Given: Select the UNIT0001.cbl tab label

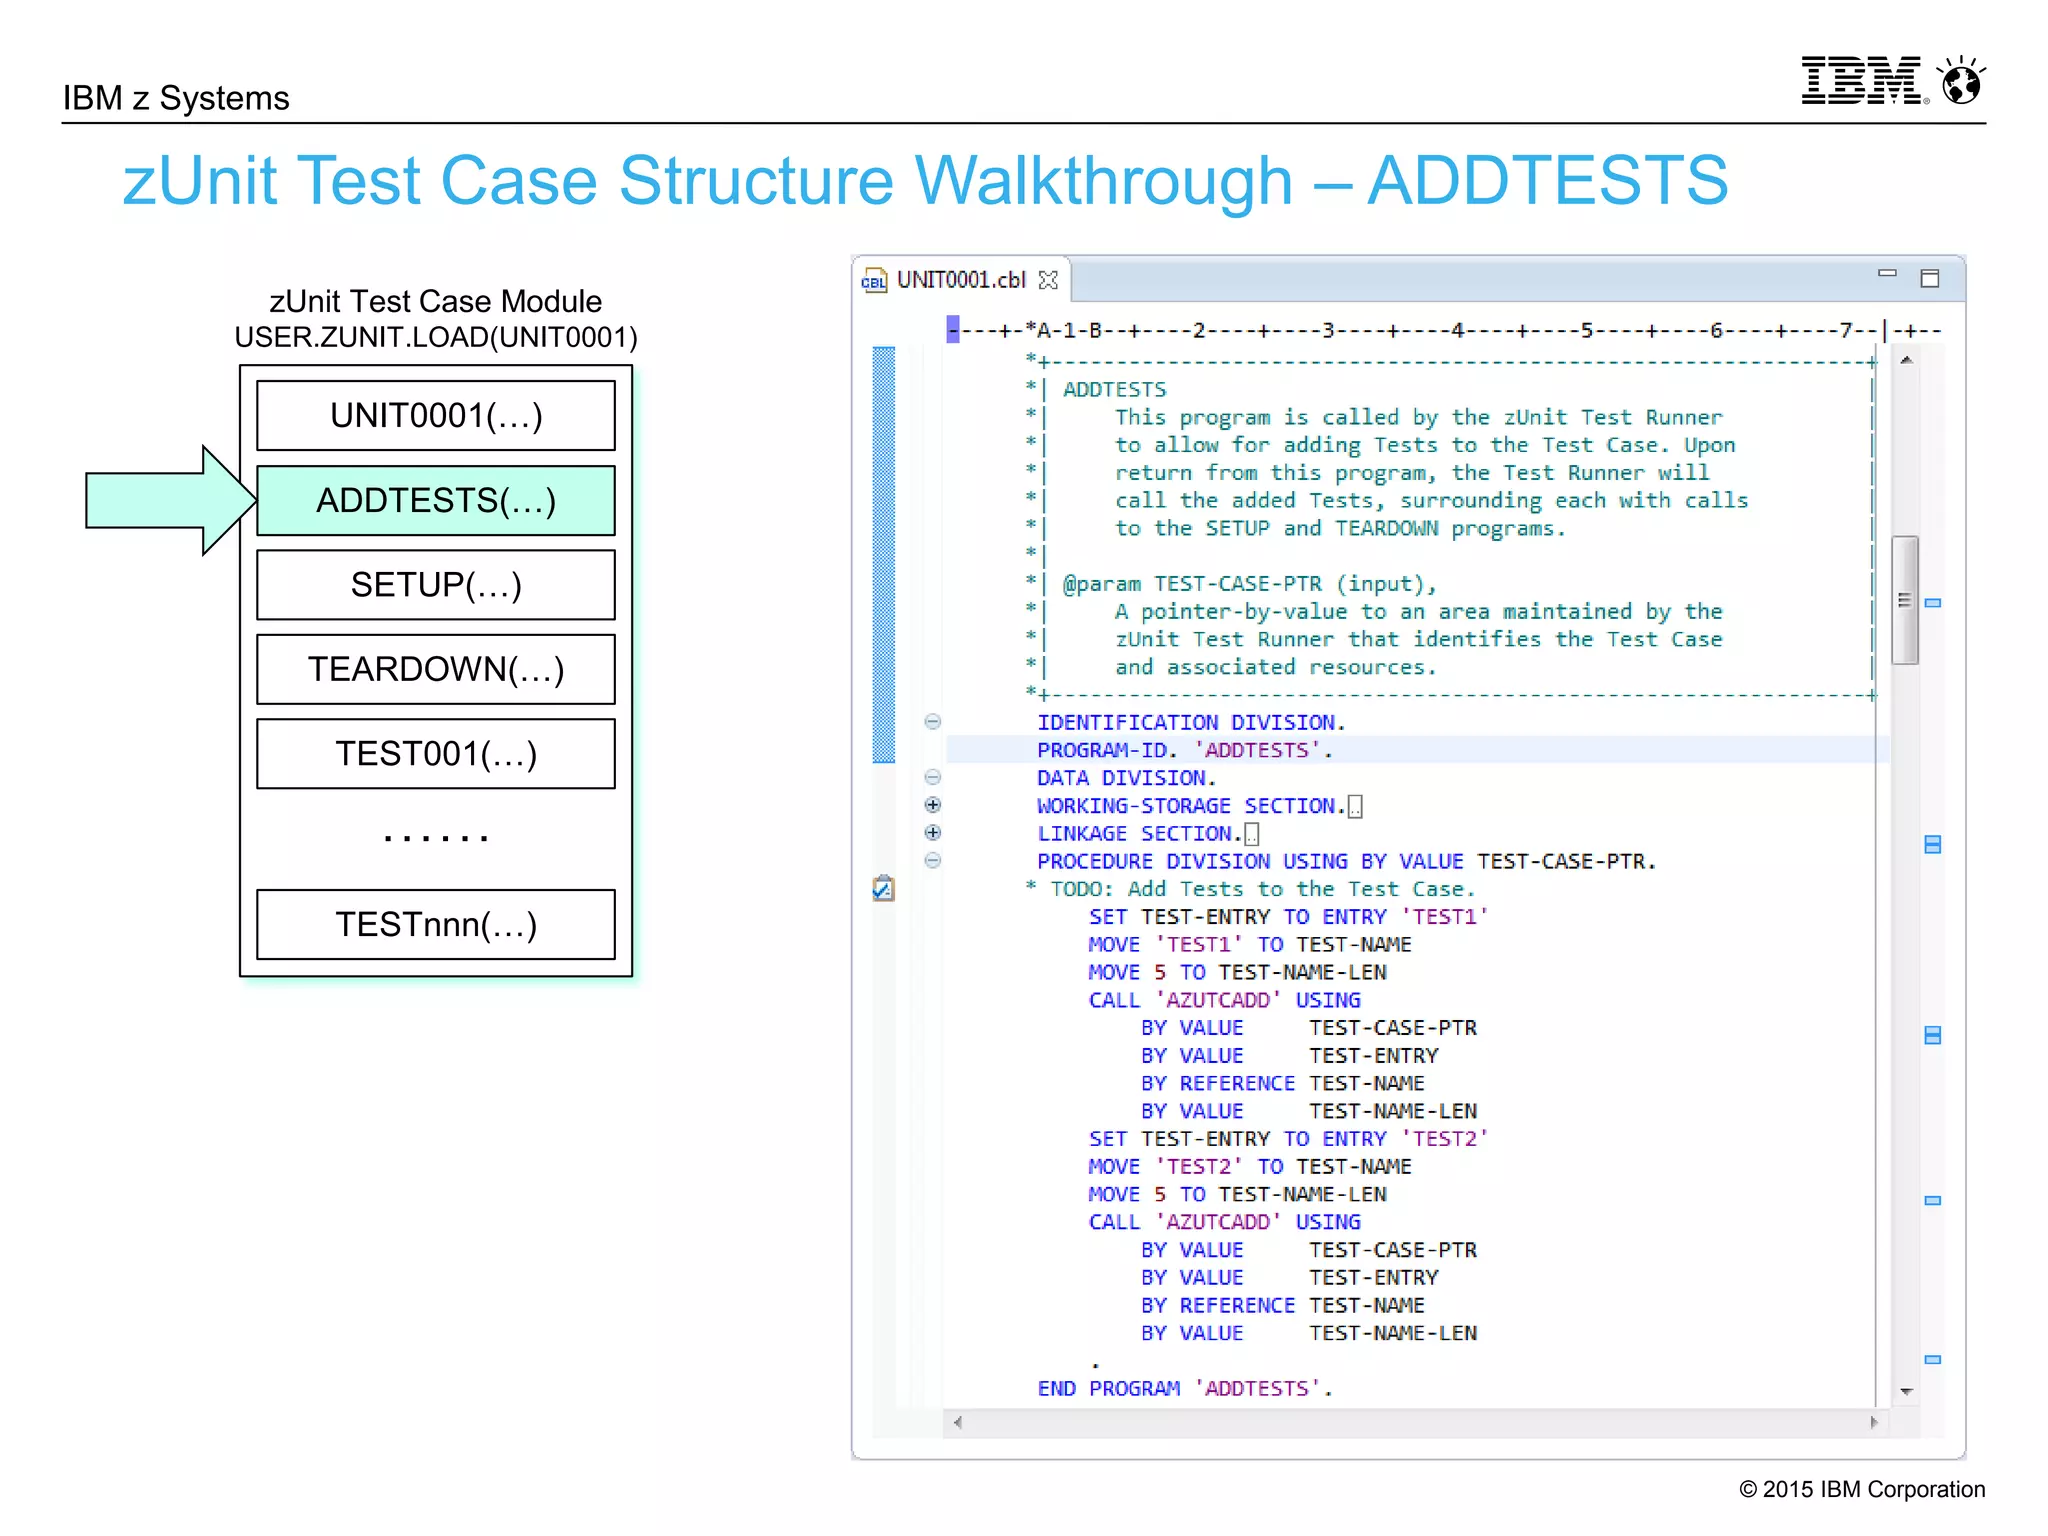Looking at the screenshot, I should [961, 280].
